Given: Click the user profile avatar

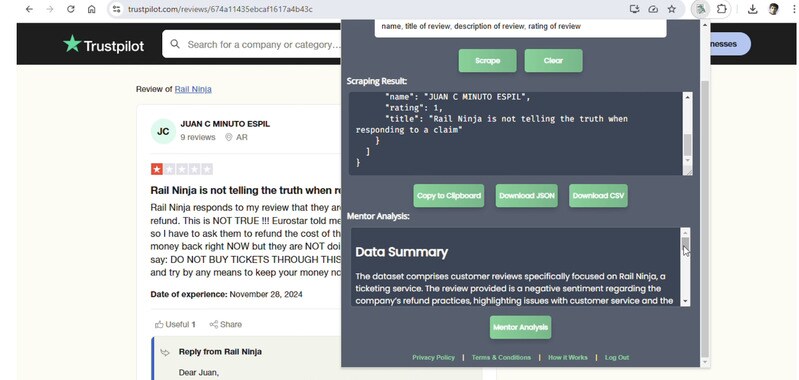Looking at the screenshot, I should [774, 9].
